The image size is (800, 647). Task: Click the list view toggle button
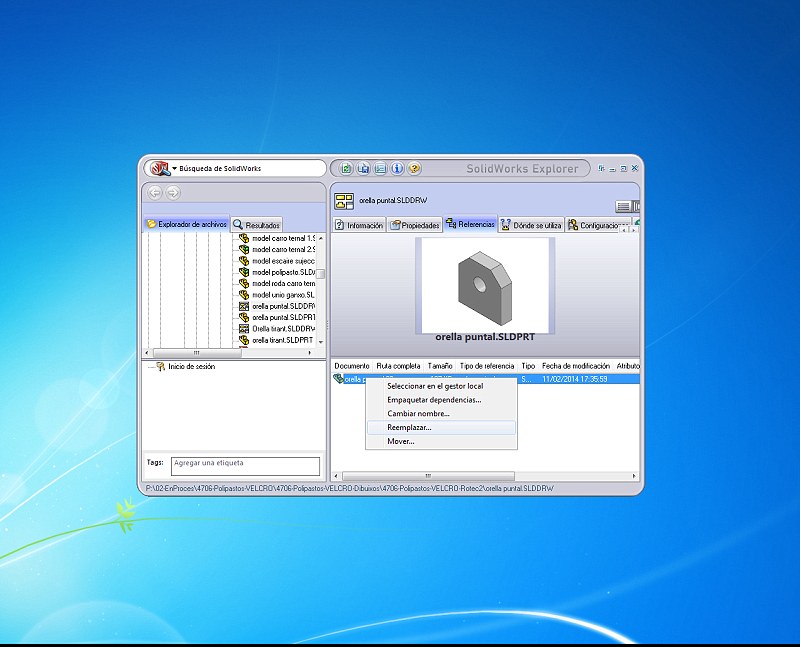point(623,206)
